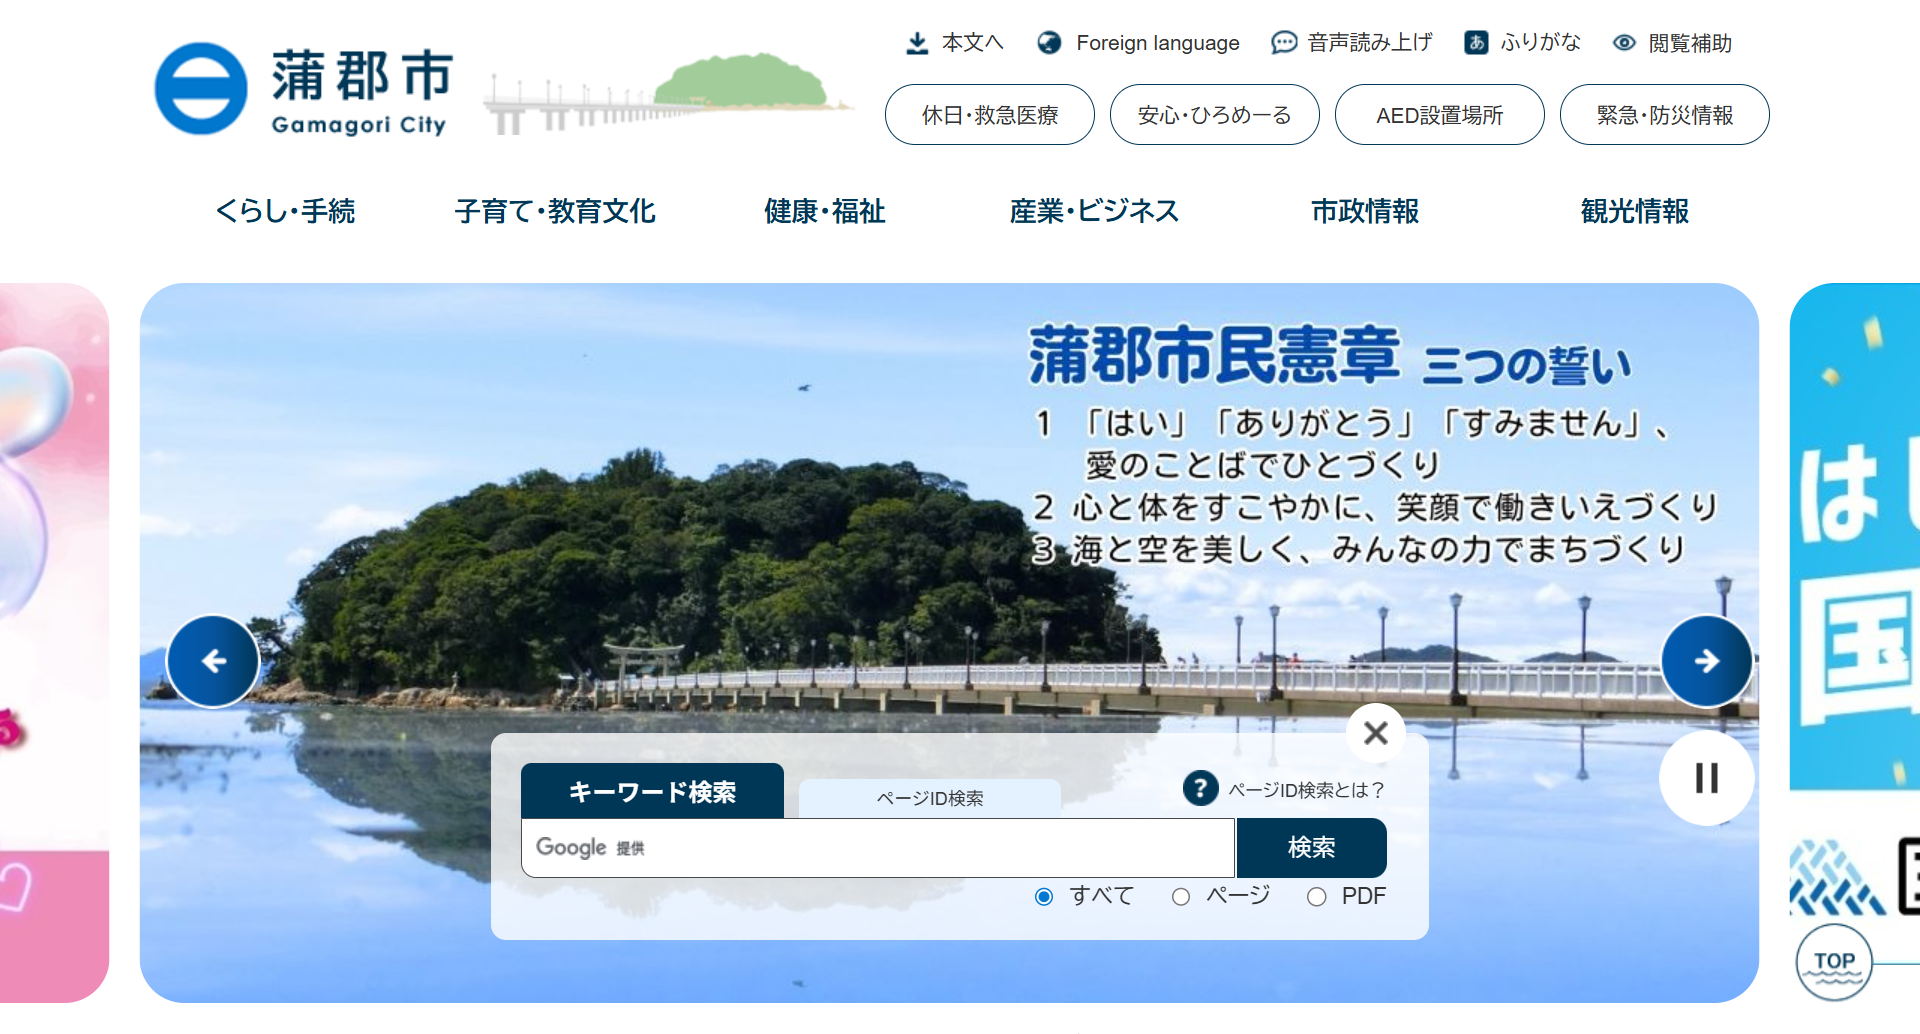
Task: Click the question mark help icon
Action: 1200,789
